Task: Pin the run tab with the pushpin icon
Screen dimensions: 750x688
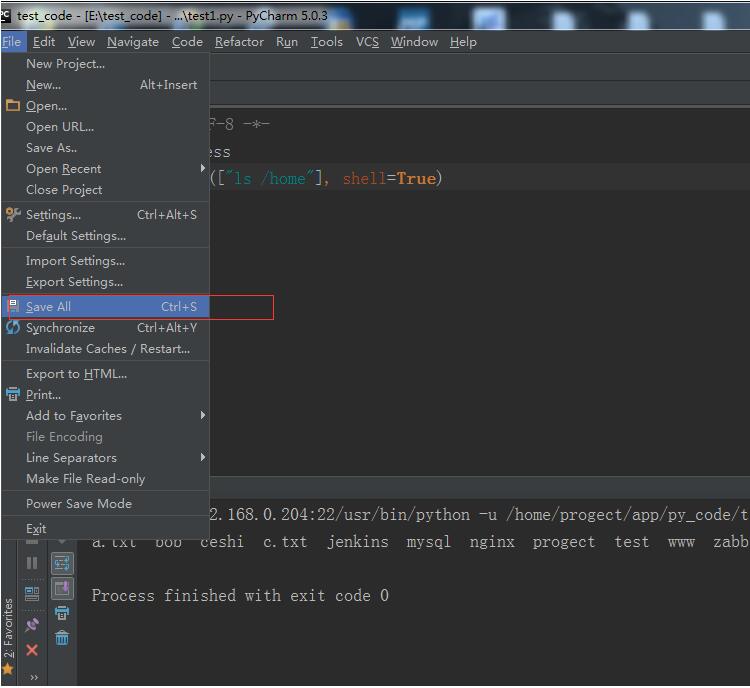Action: [32, 624]
